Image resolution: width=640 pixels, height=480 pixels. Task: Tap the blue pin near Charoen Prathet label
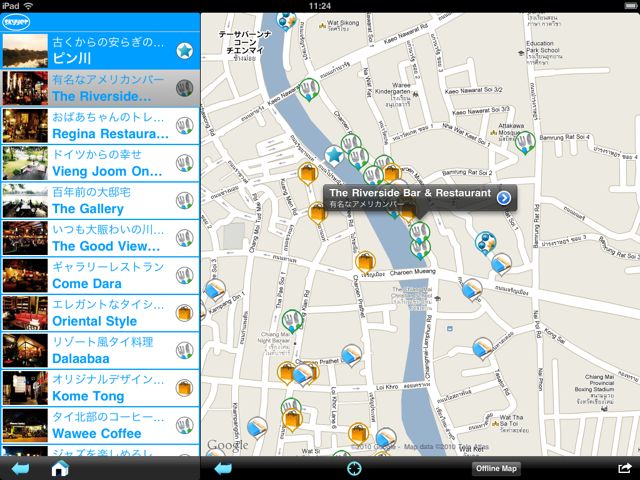[x=351, y=355]
